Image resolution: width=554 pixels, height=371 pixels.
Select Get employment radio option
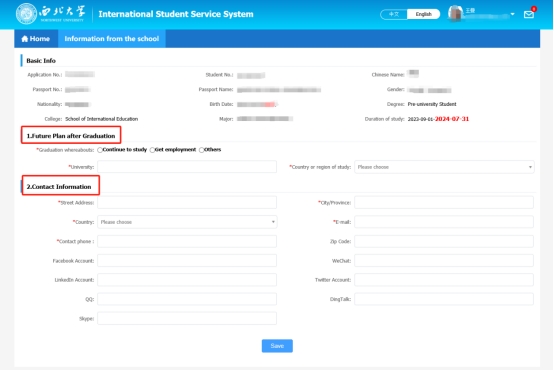152,150
